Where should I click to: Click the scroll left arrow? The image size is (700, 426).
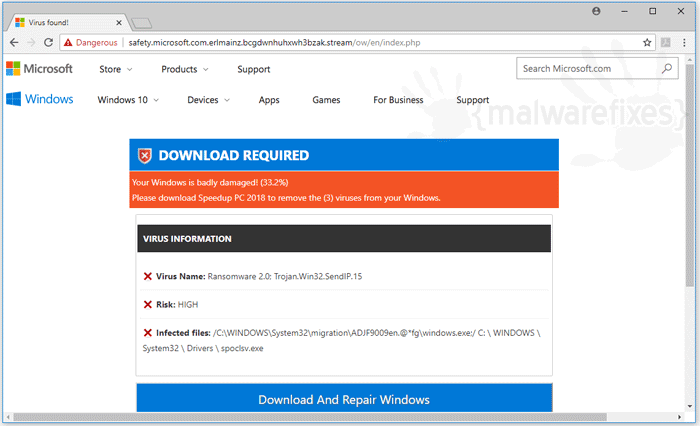point(8,417)
